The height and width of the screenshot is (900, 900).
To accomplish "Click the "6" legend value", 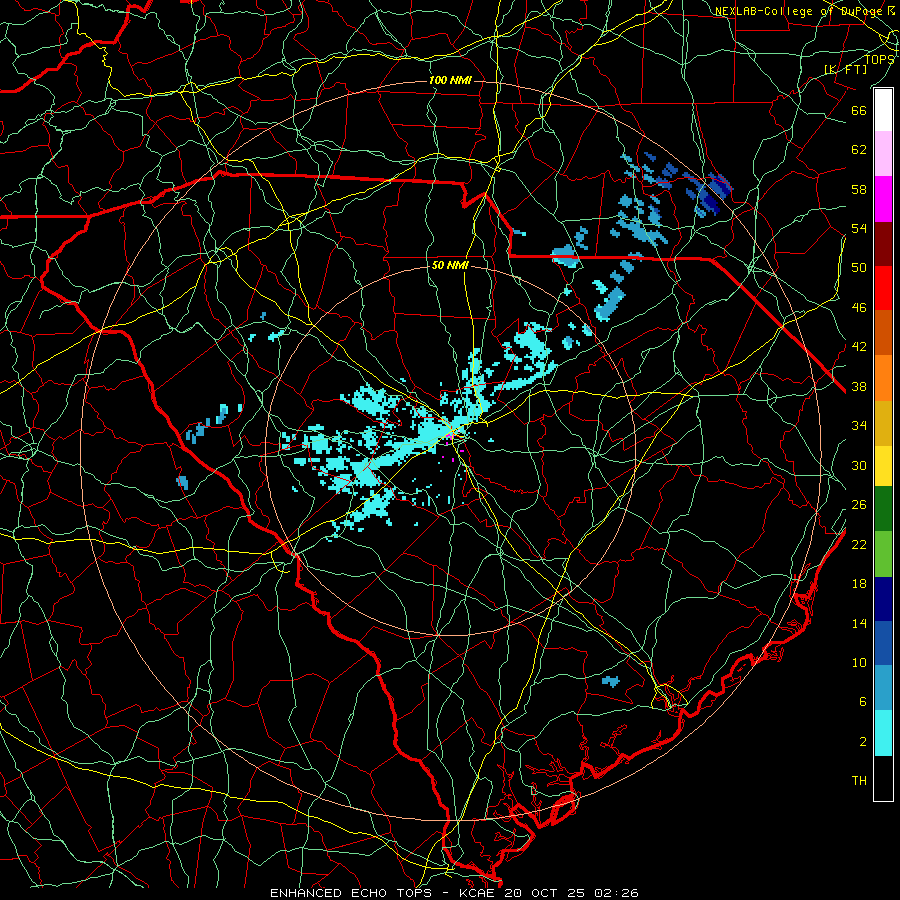I will click(863, 702).
